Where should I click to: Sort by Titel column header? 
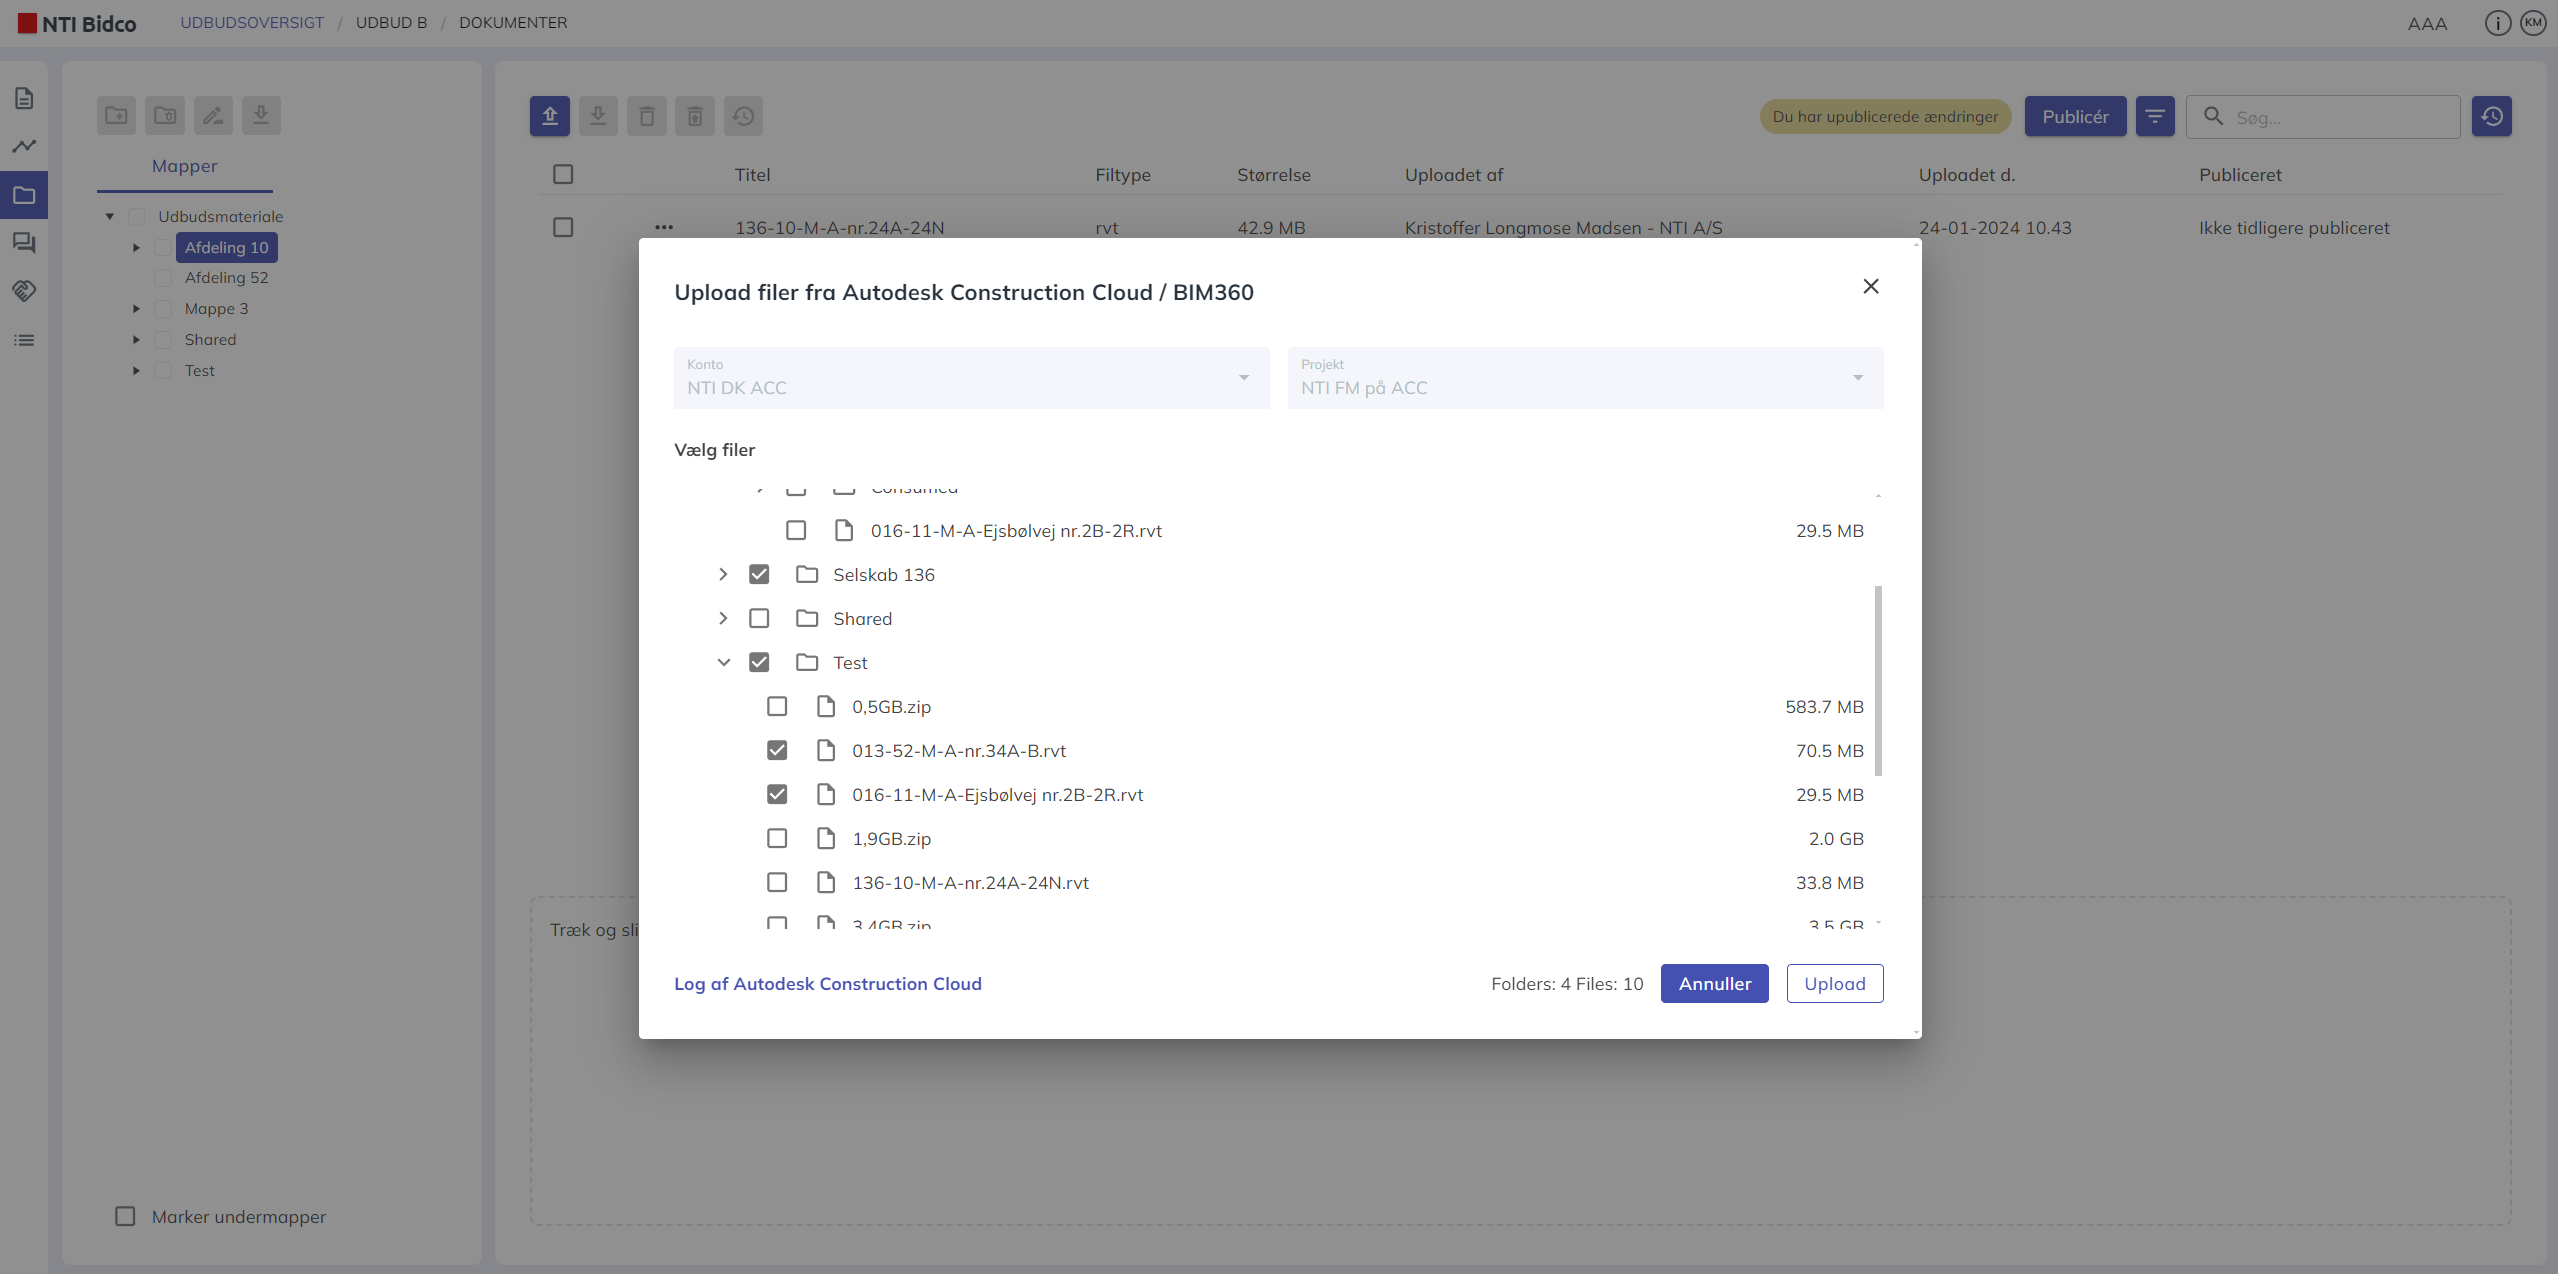752,174
